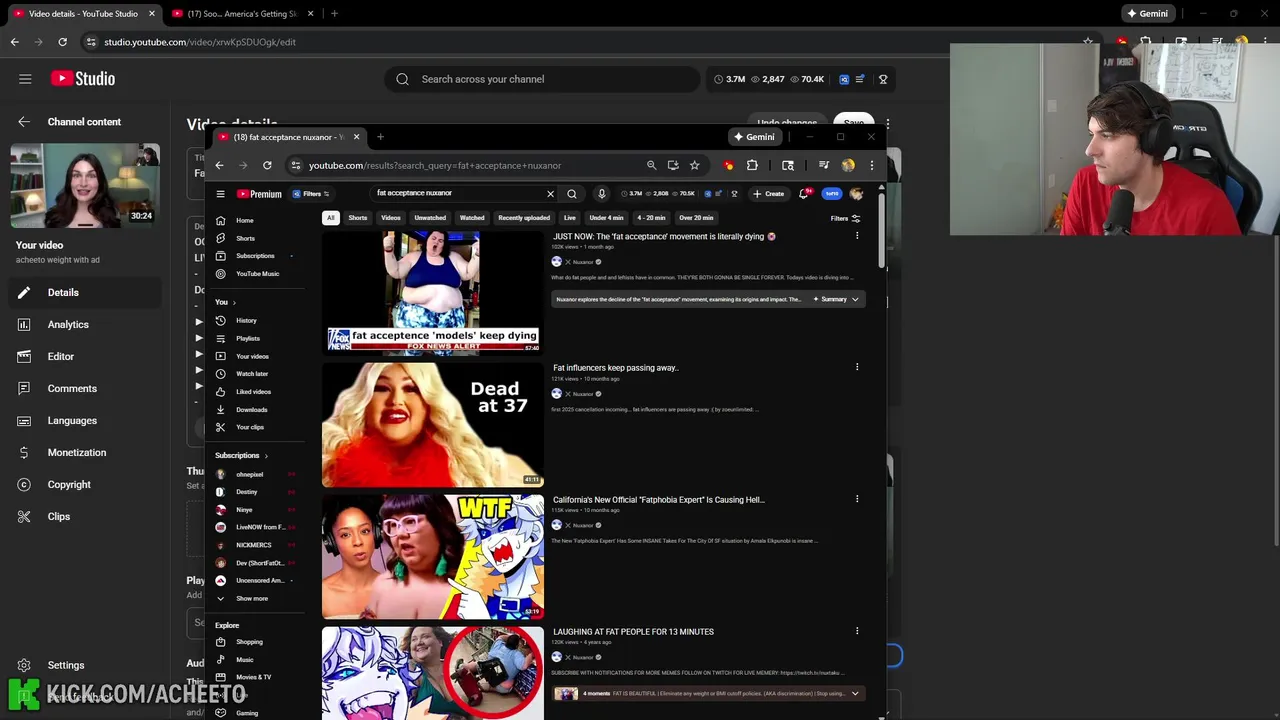
Task: Open Analytics in YouTube Studio sidebar
Action: 68,324
